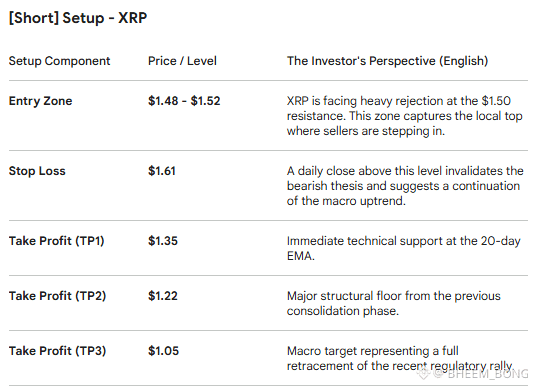Click The Investor's Perspective (English) header
The width and height of the screenshot is (536, 389).
pyautogui.click(x=387, y=61)
